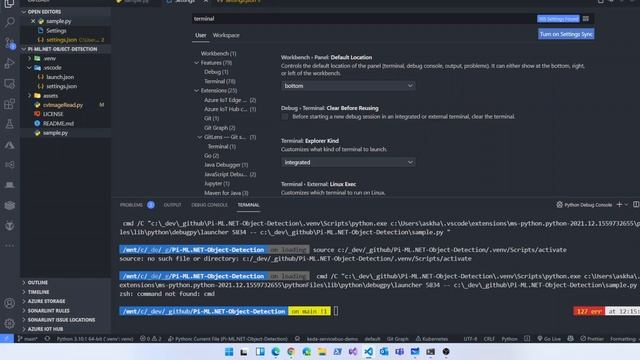
Task: Select Jupyter (1) in settings tree
Action: 217,184
